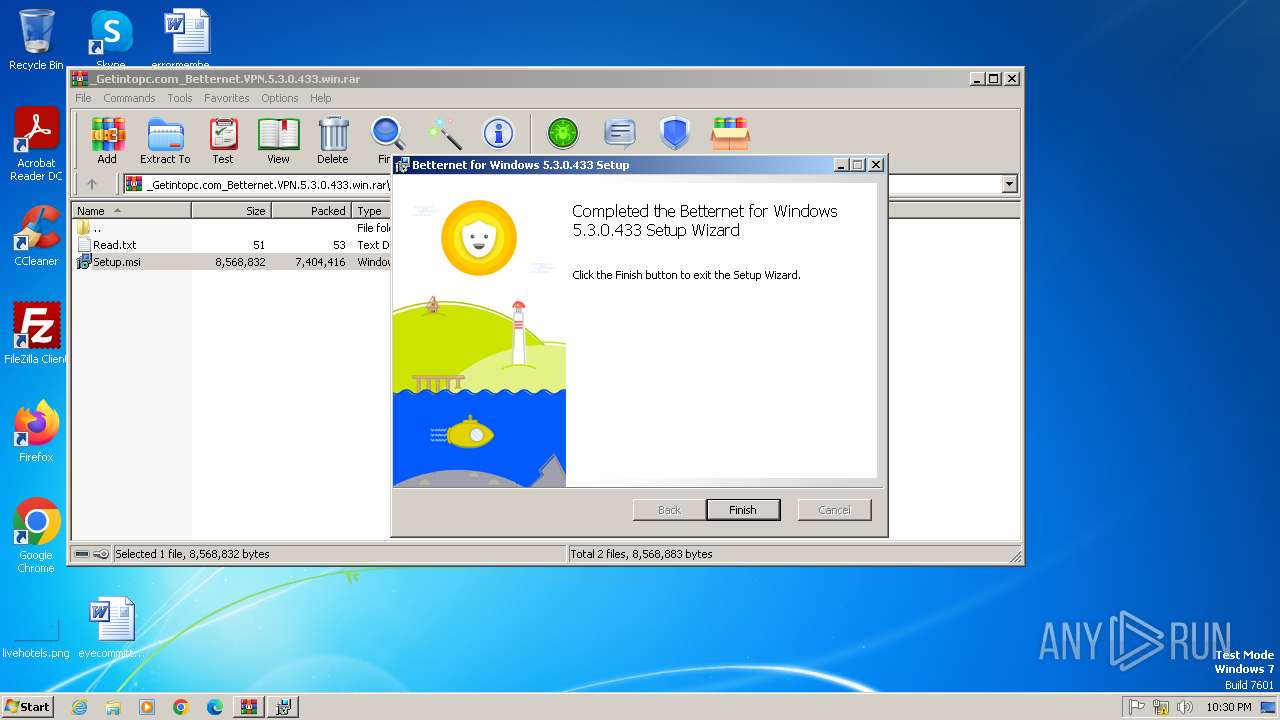
Task: Open Windows Explorer folder in taskbar
Action: click(x=113, y=707)
